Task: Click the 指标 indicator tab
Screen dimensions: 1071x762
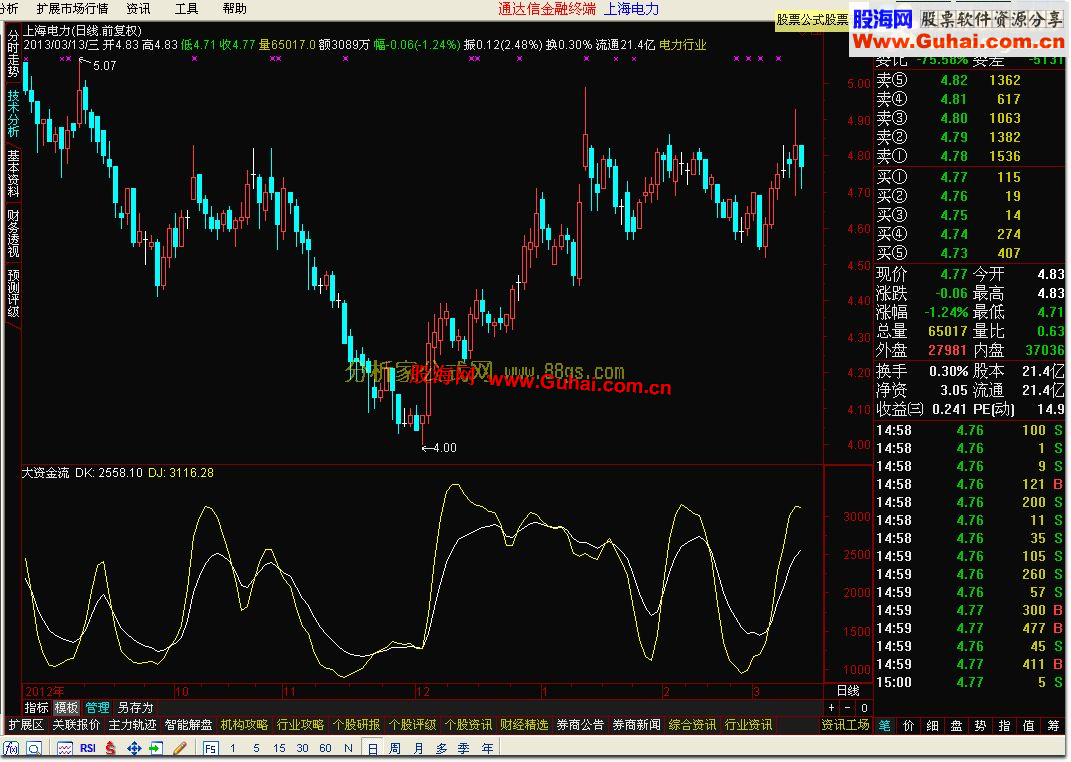Action: (x=36, y=708)
